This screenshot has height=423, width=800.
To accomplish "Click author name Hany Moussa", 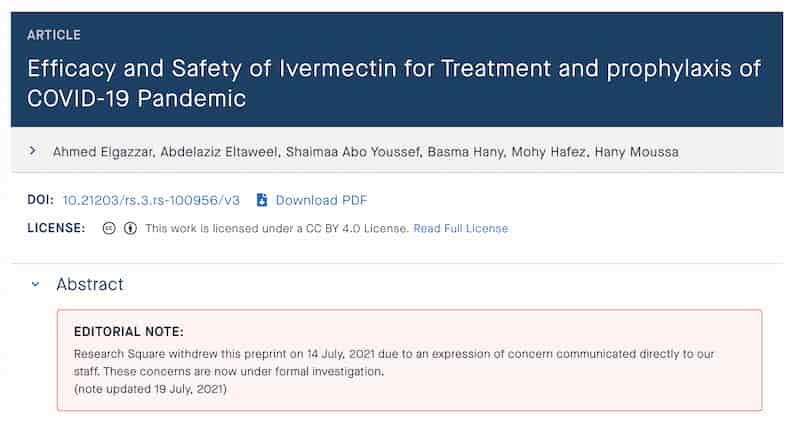I will click(637, 152).
